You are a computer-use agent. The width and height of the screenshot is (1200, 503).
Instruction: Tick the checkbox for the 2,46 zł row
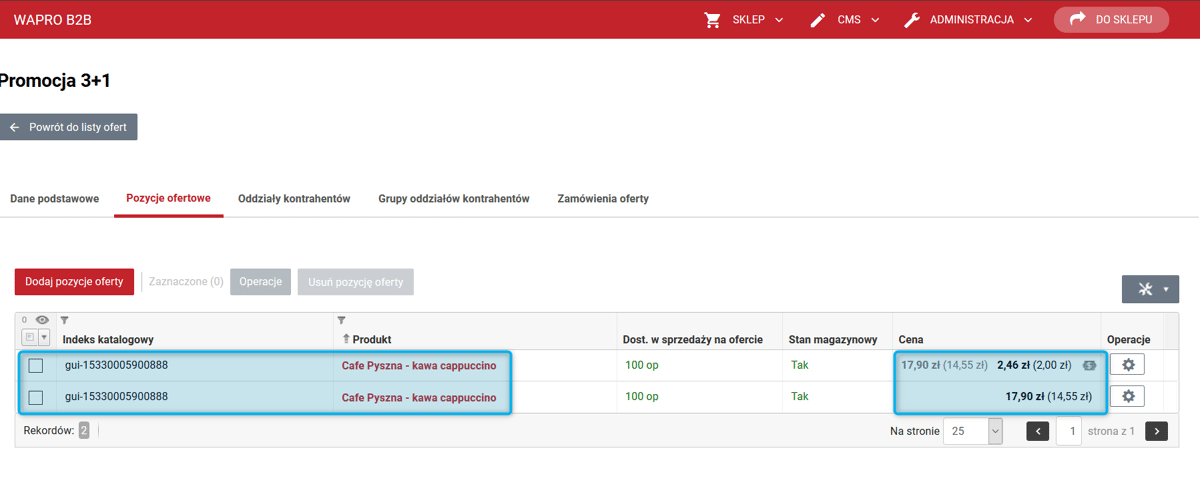tap(36, 366)
